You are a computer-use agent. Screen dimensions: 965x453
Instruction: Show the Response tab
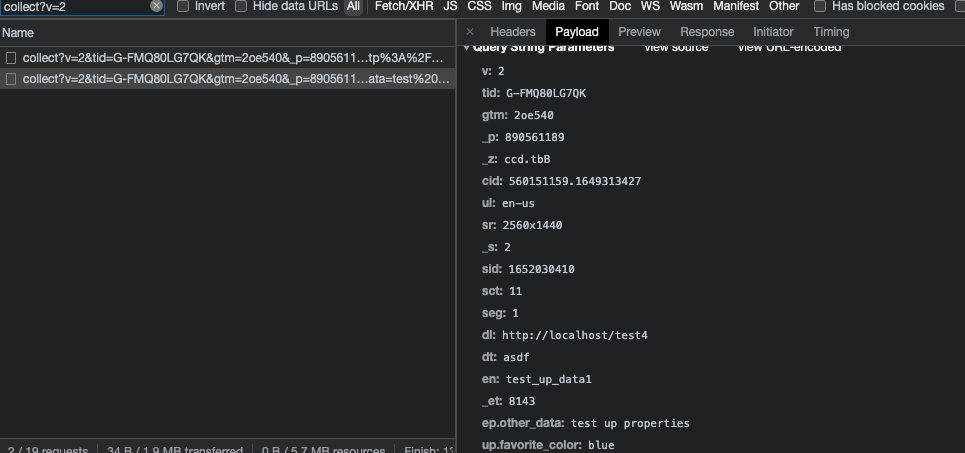coord(707,32)
